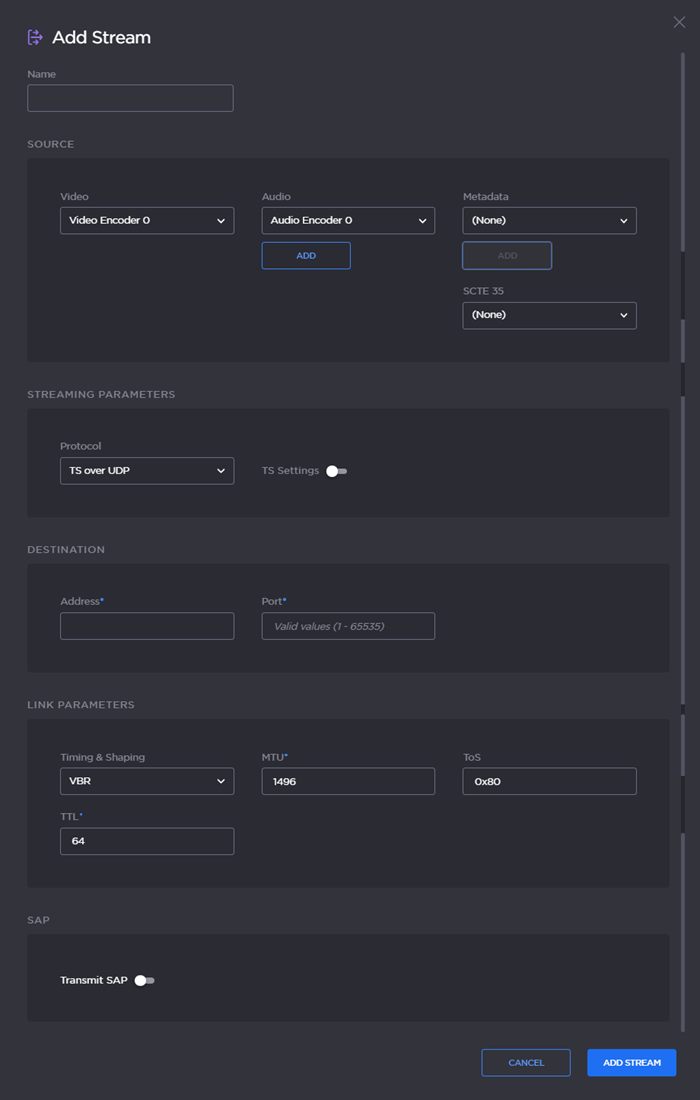The width and height of the screenshot is (700, 1100).
Task: Click ADD button under Metadata
Action: click(x=507, y=256)
